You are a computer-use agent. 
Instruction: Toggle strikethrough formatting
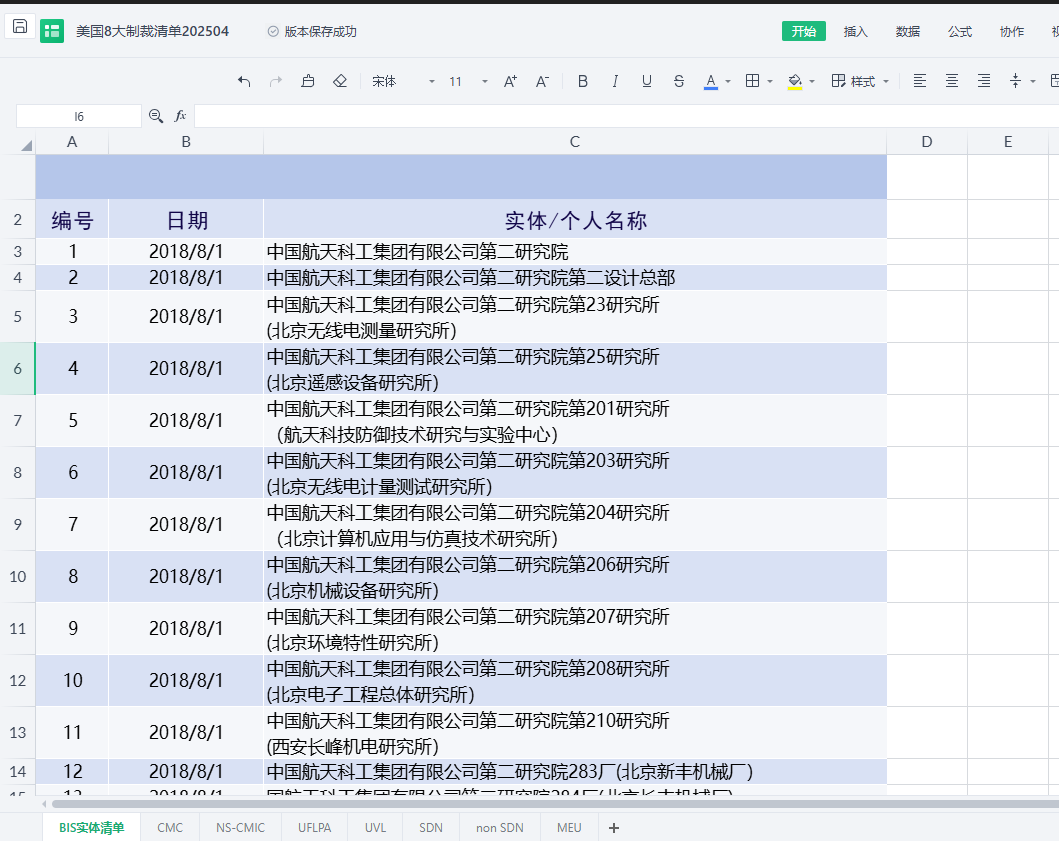(x=679, y=81)
